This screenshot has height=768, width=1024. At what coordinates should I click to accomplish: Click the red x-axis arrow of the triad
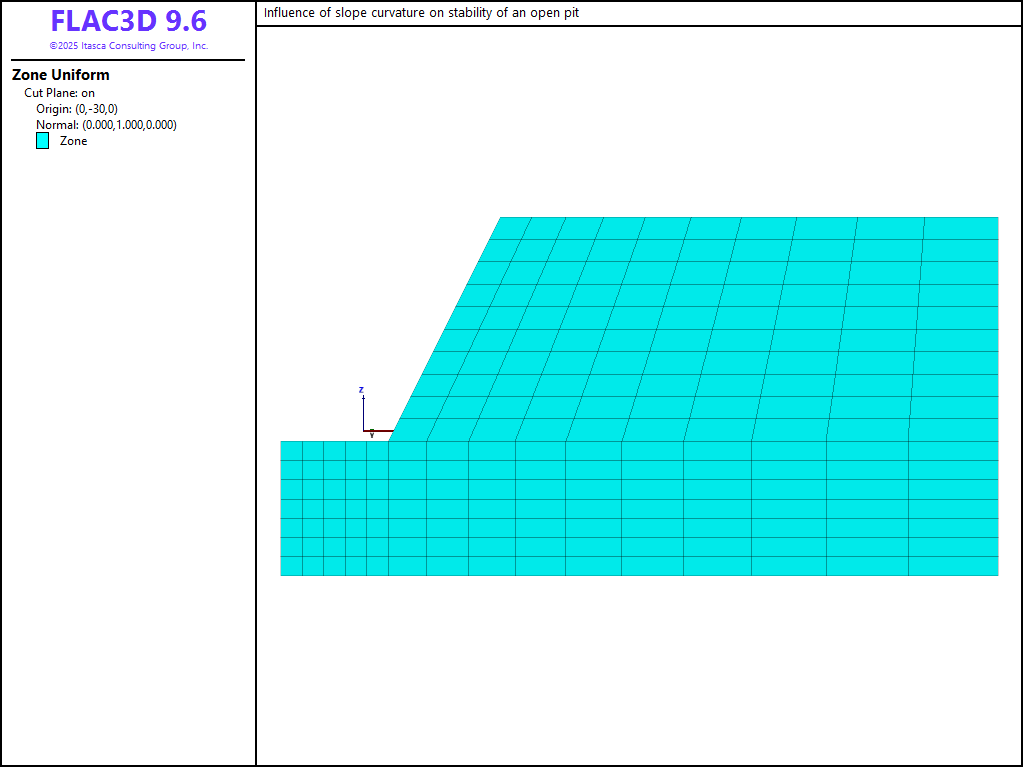[x=378, y=431]
